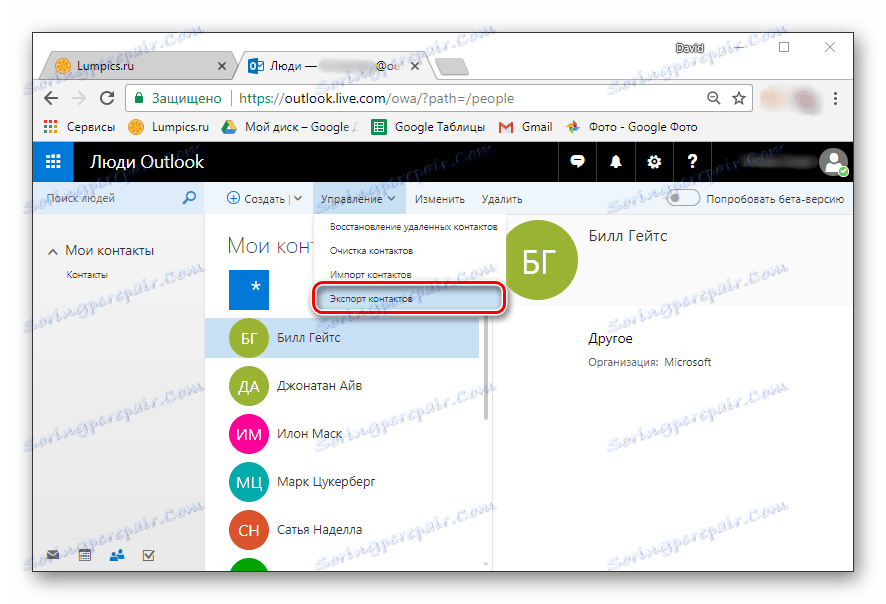Select contact Марк Цукерберг
This screenshot has width=886, height=604.
point(342,482)
